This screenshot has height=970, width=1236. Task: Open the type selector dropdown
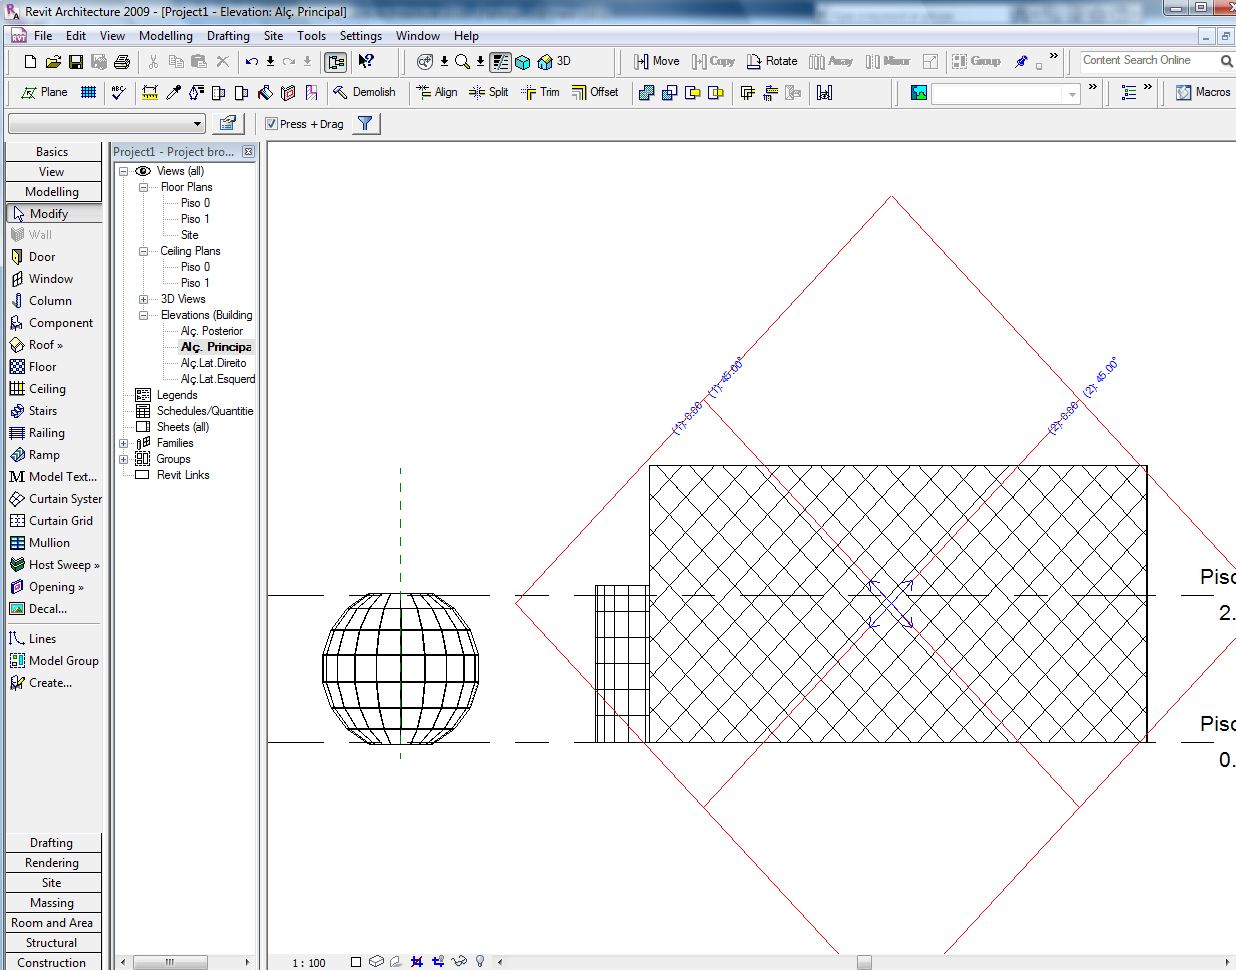[198, 124]
